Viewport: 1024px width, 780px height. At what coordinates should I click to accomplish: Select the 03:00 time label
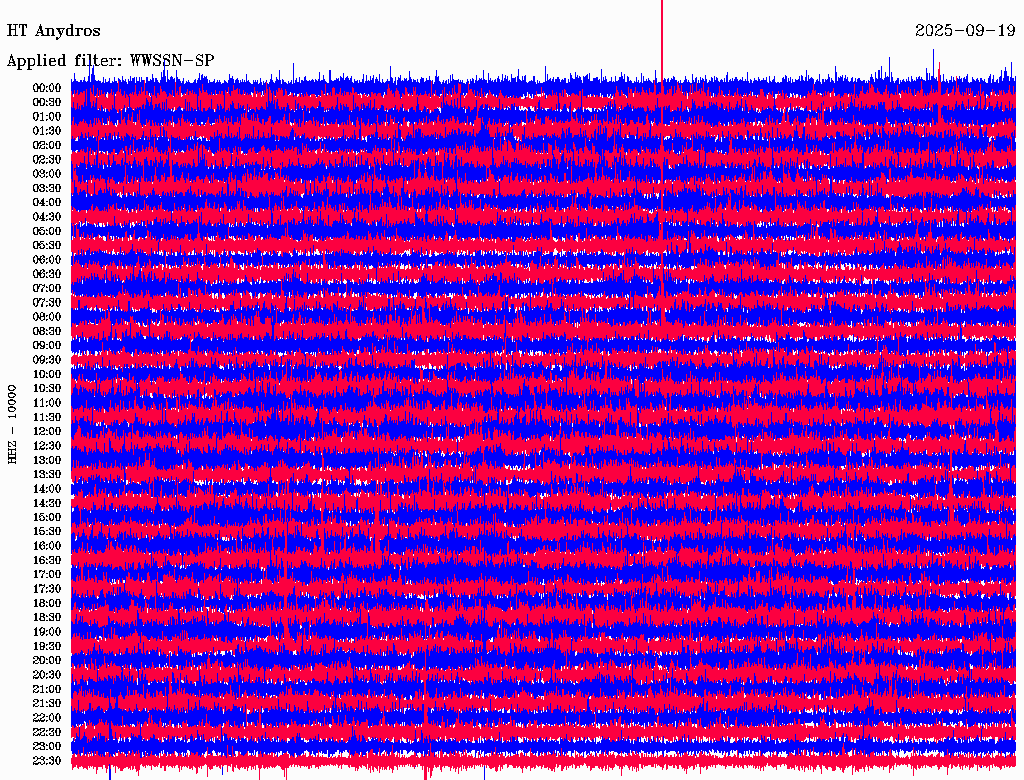click(x=47, y=174)
